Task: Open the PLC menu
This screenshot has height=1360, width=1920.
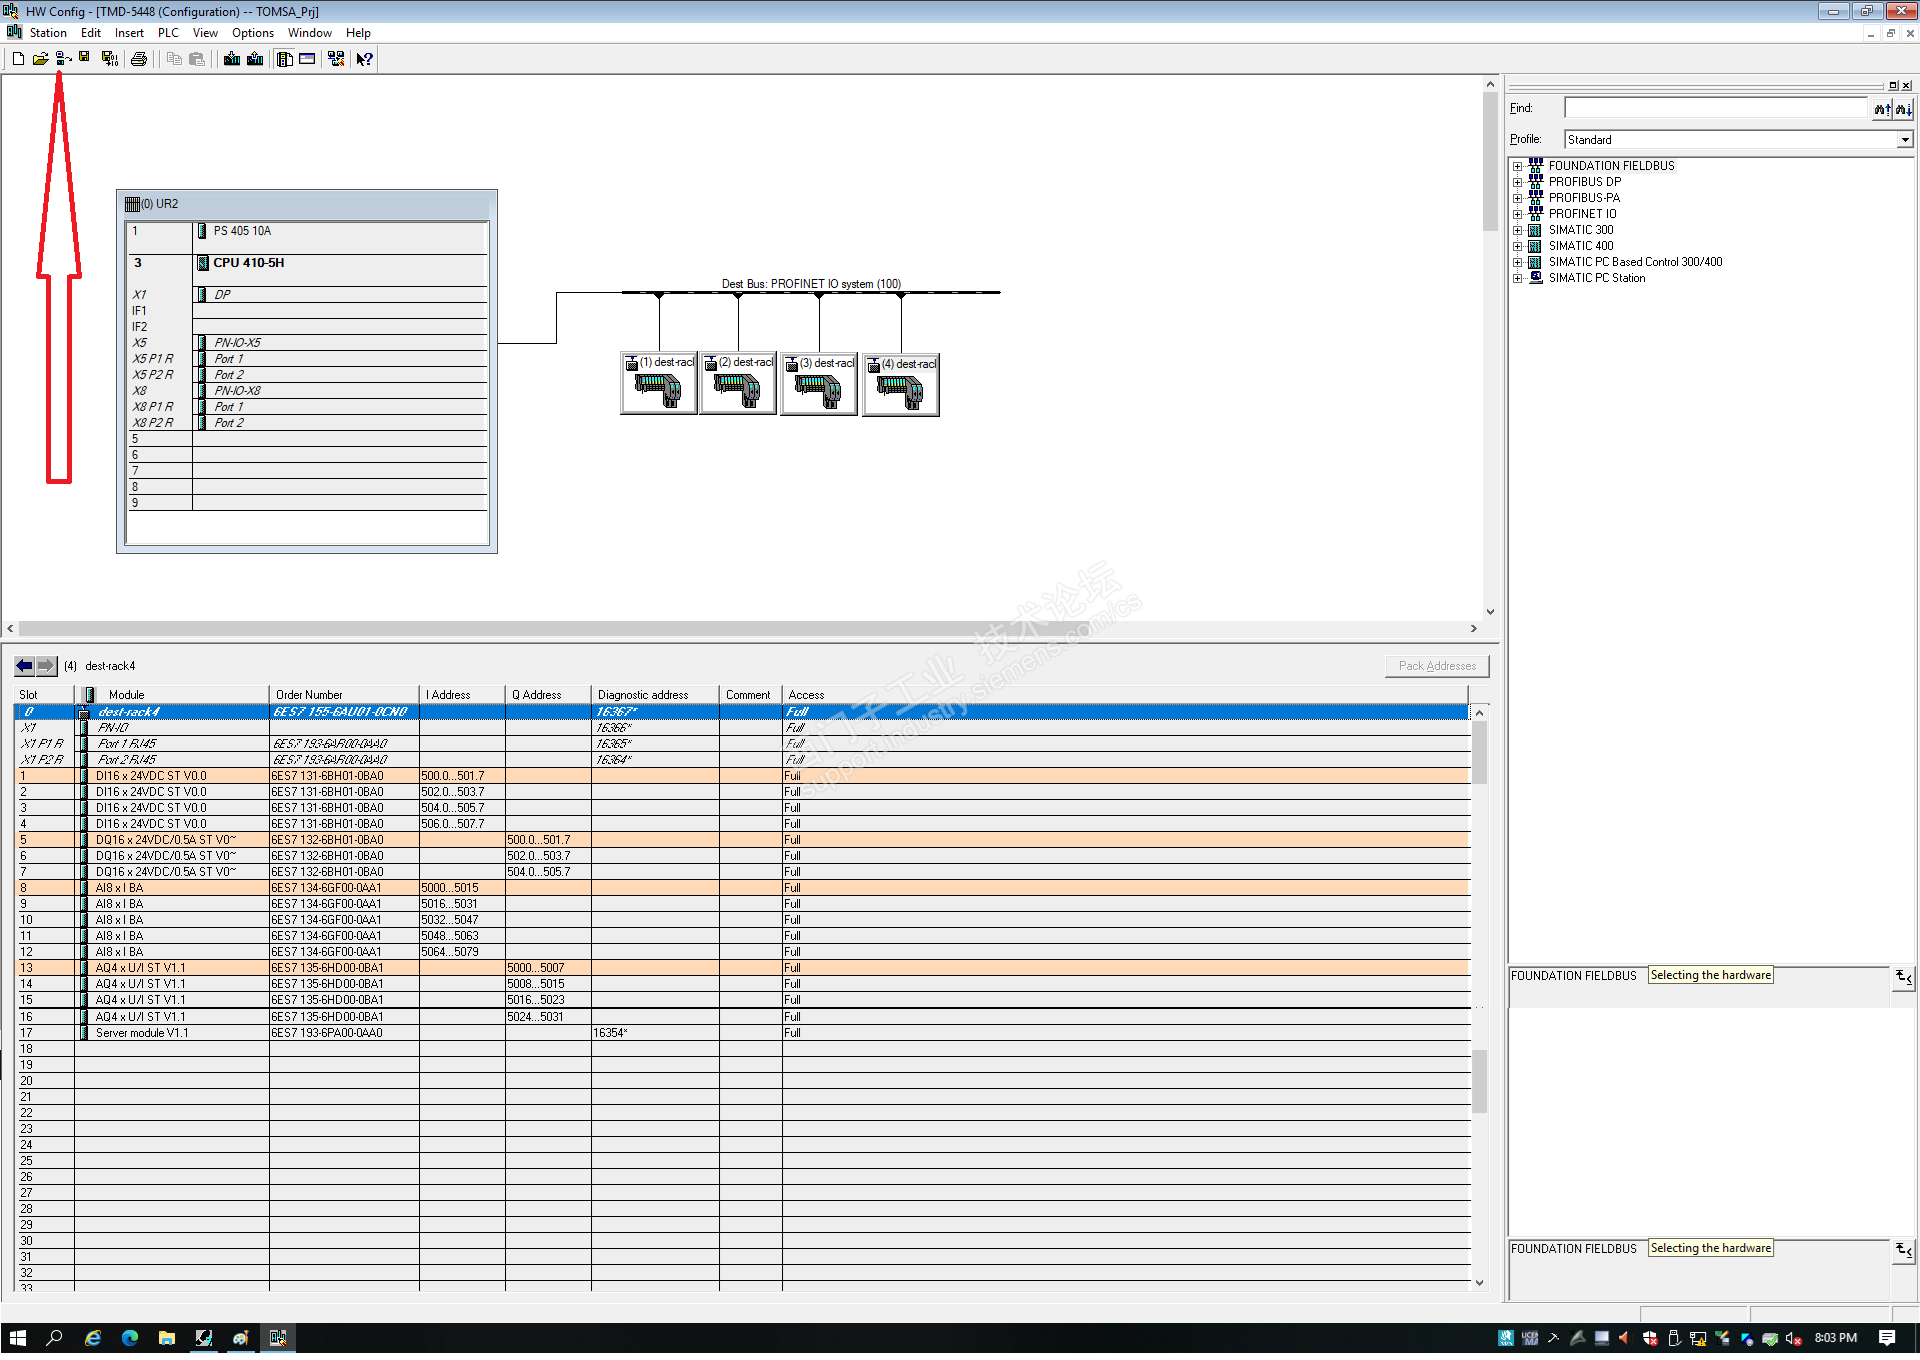Action: pyautogui.click(x=168, y=33)
